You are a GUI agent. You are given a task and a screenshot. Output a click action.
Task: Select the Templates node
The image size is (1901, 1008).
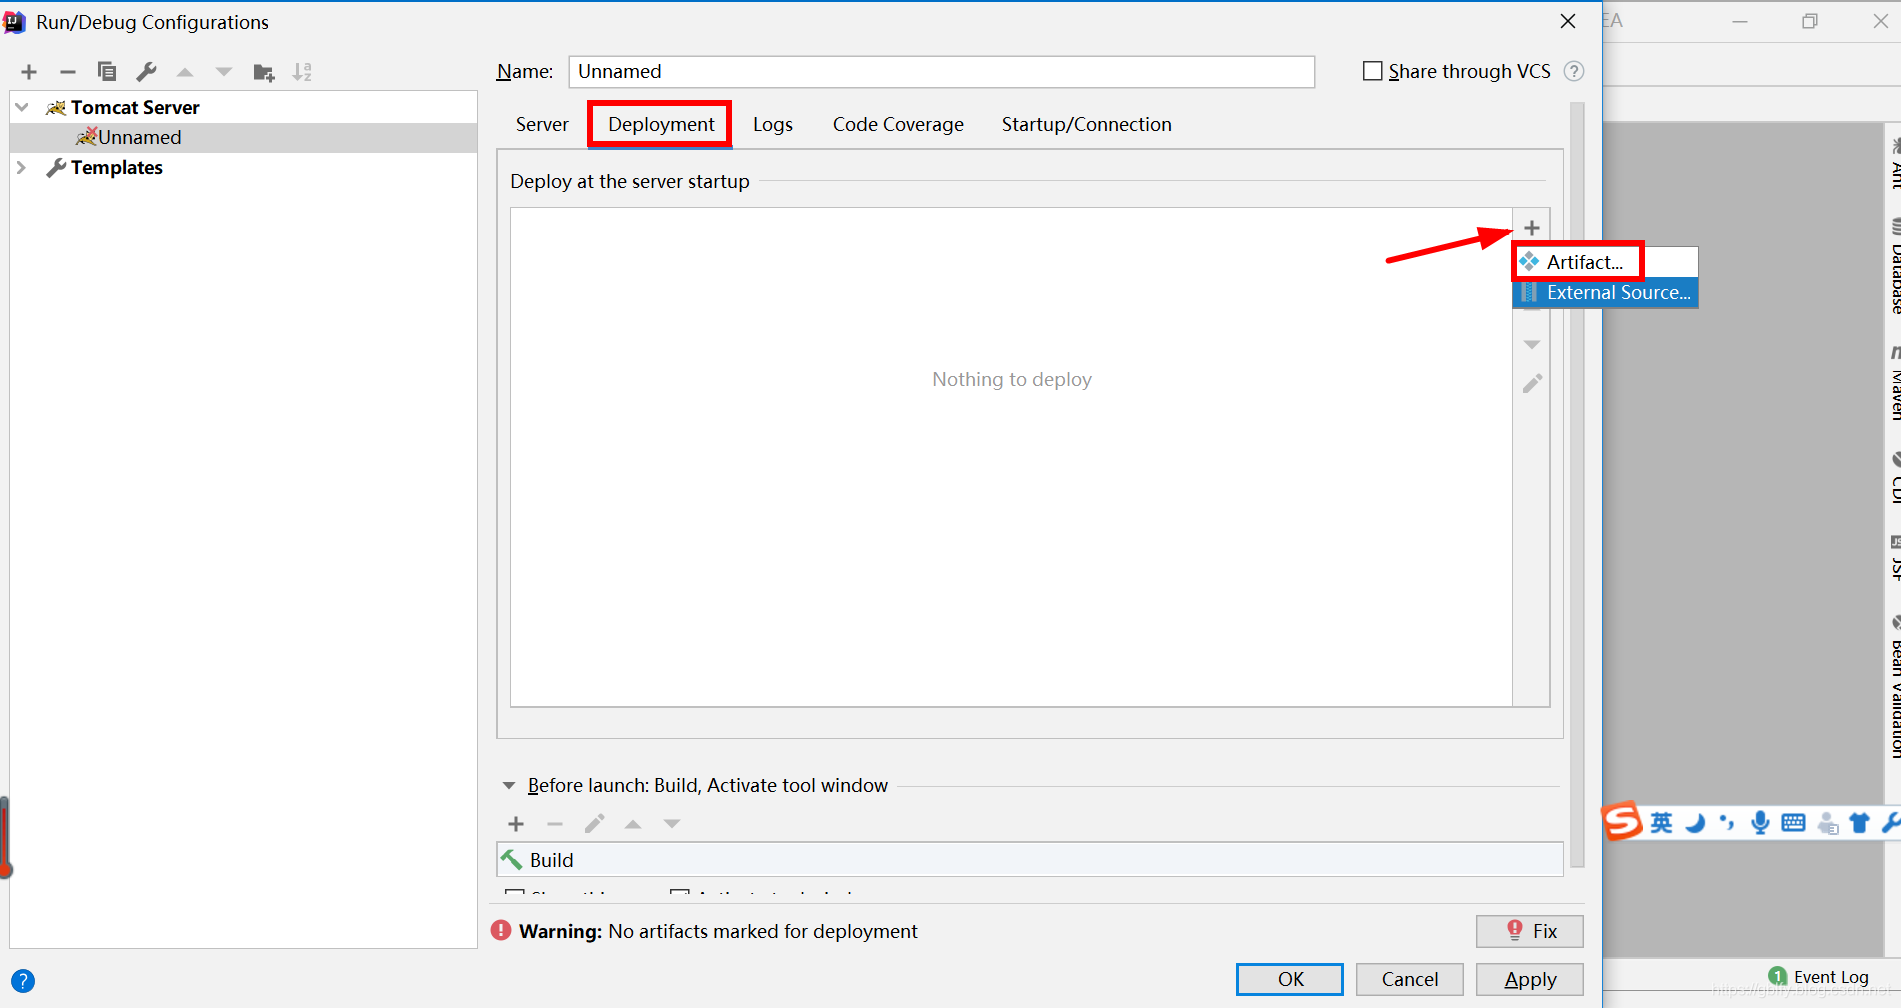pos(117,167)
